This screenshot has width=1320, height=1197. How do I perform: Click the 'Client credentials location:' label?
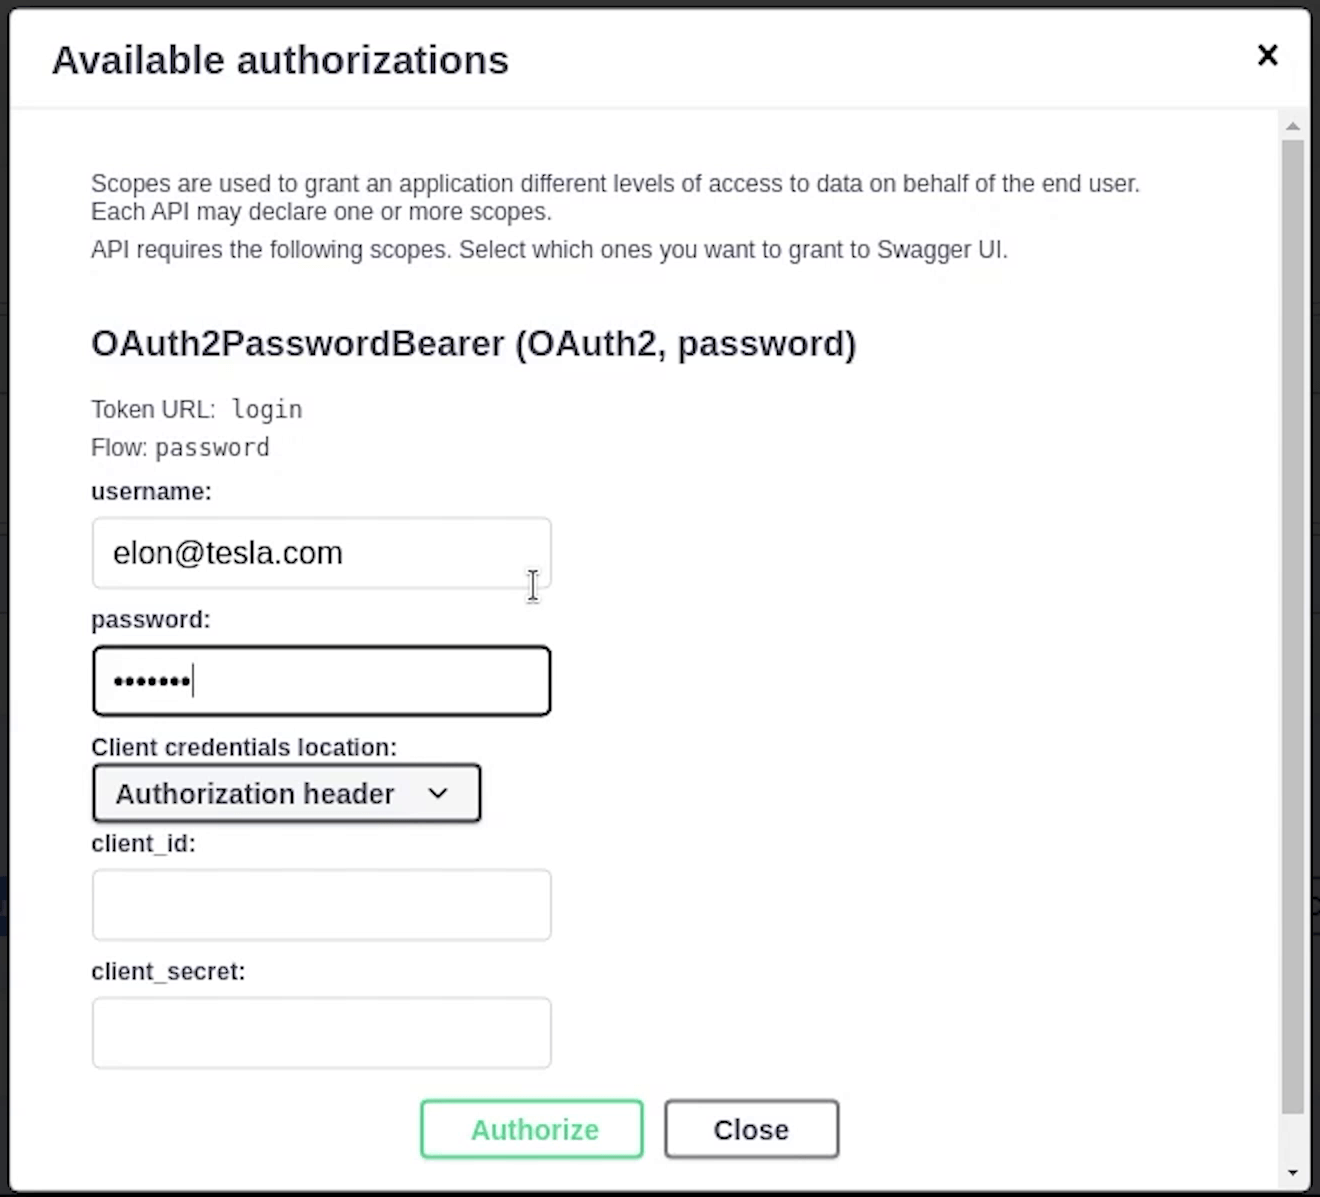pos(244,748)
